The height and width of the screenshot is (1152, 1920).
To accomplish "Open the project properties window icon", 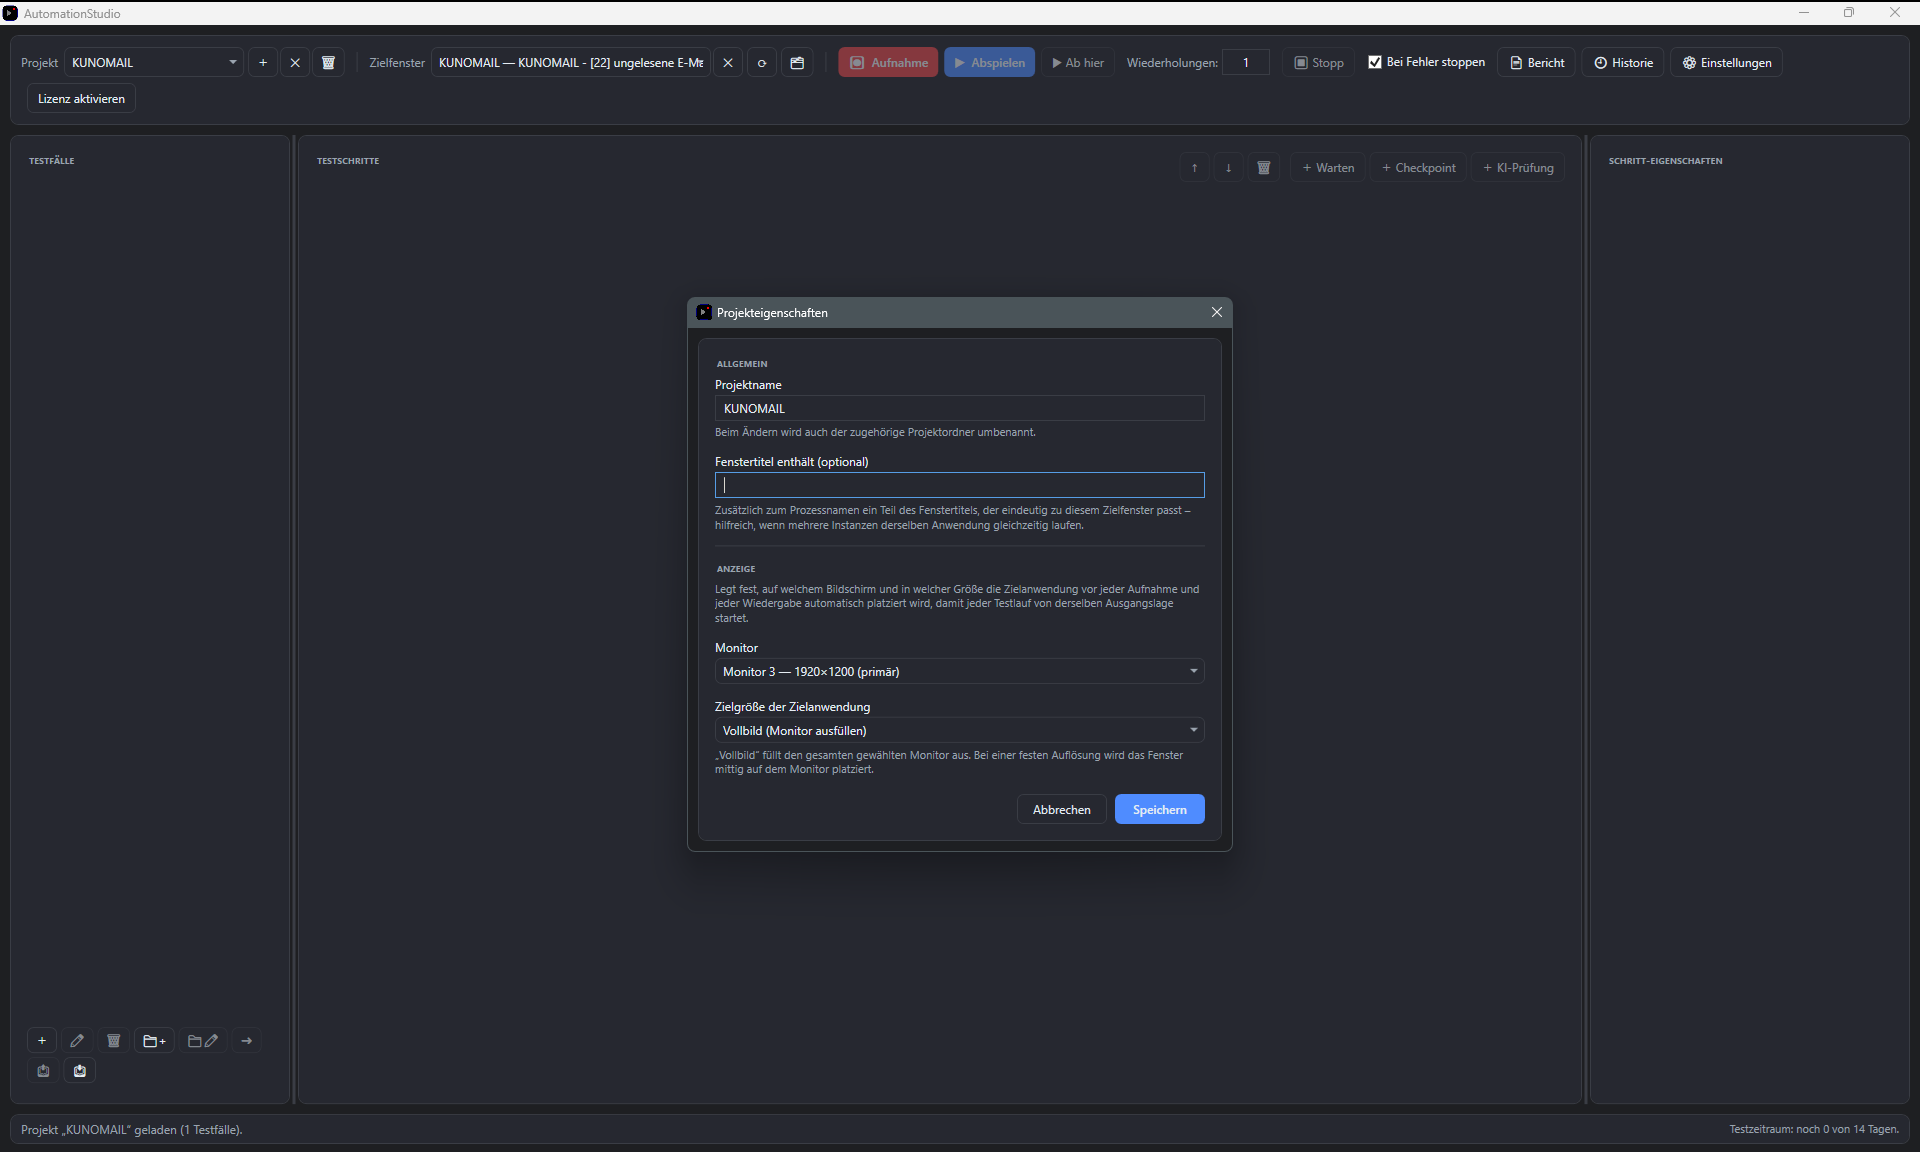I will (x=797, y=62).
